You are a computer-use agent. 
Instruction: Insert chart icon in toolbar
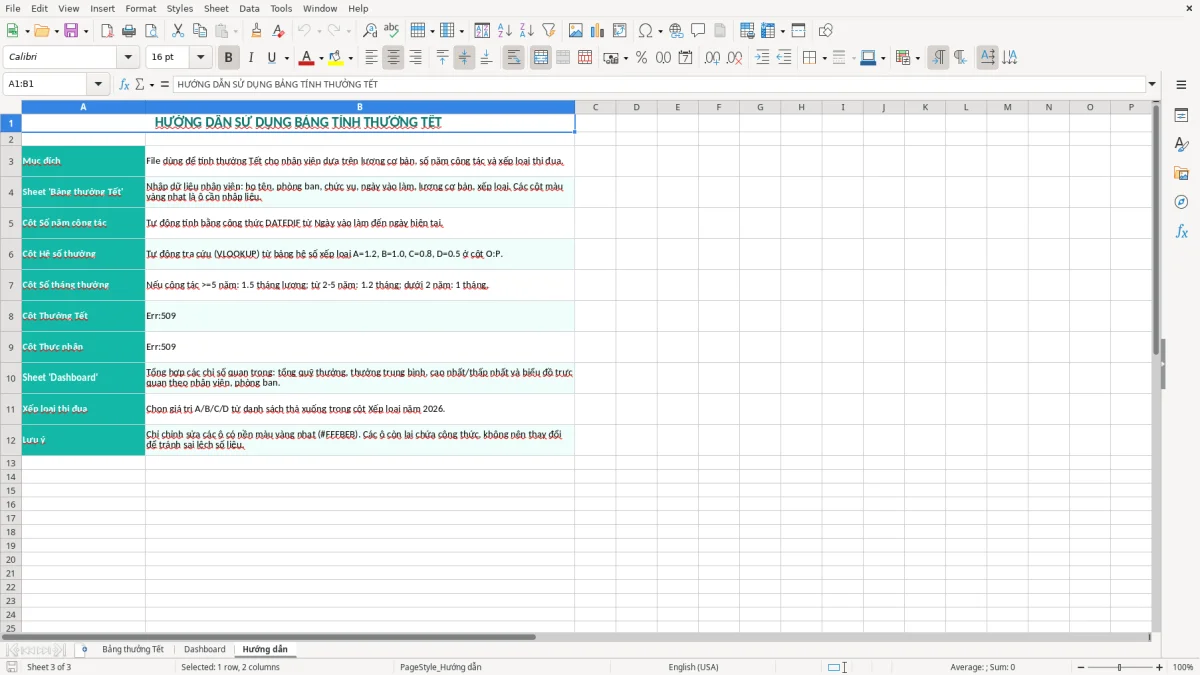[598, 31]
